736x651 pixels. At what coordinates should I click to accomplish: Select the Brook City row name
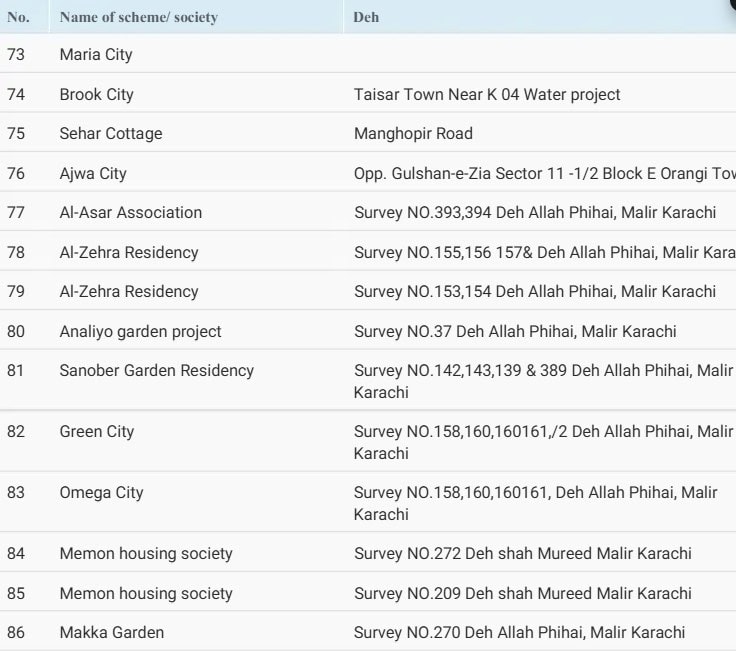(96, 95)
